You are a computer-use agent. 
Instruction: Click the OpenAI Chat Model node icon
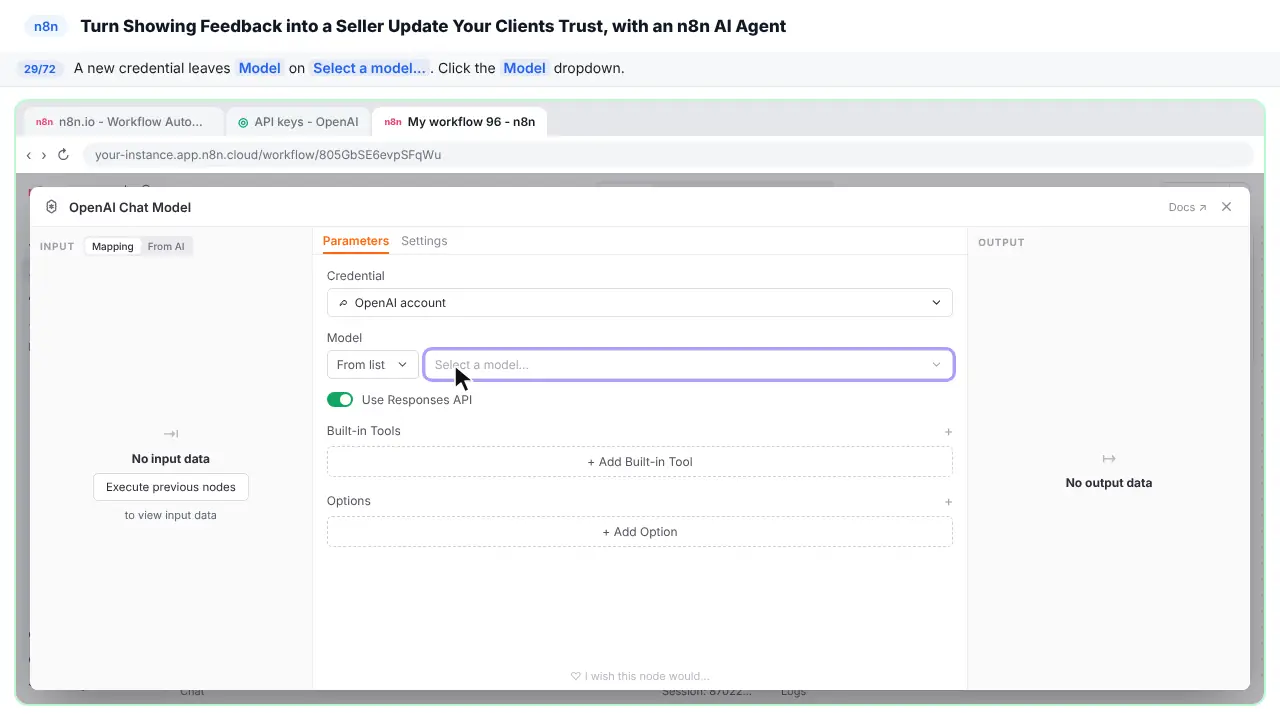(x=52, y=207)
